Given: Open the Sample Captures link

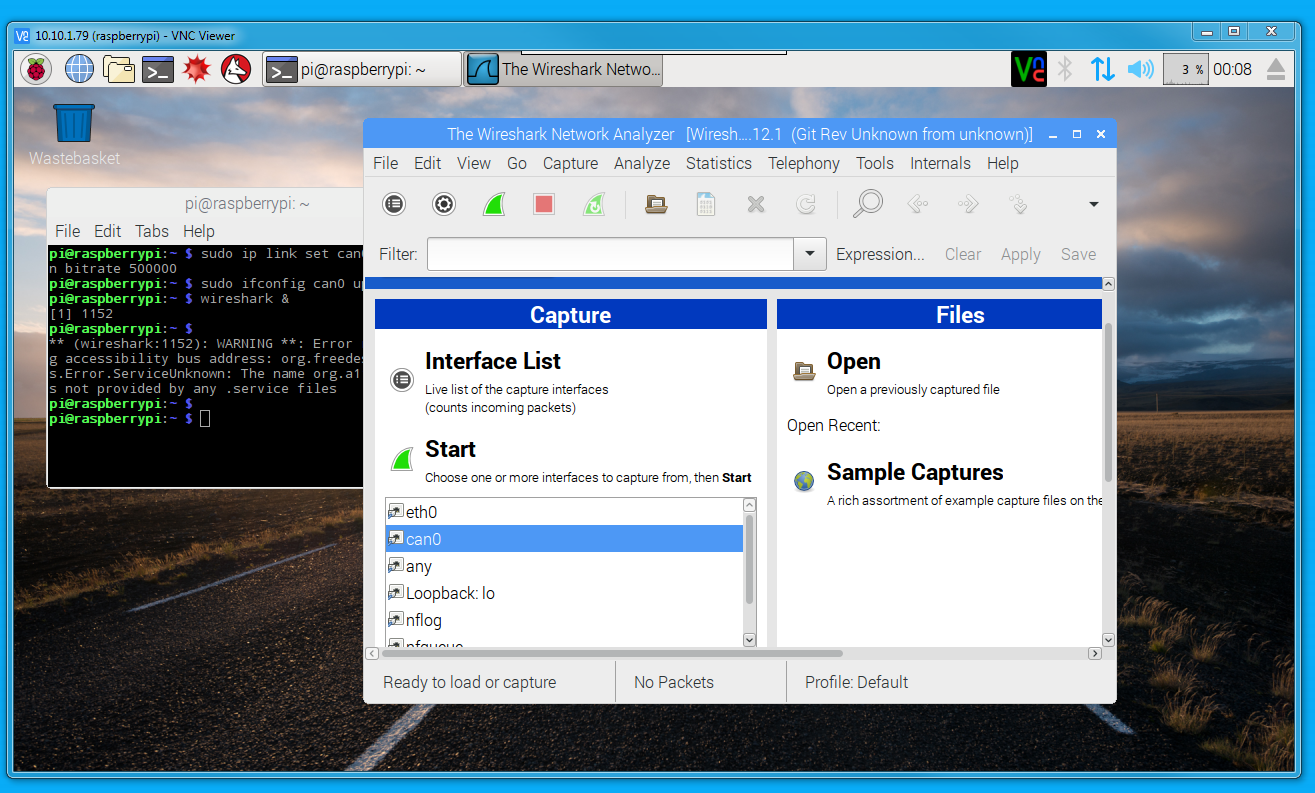Looking at the screenshot, I should tap(915, 472).
